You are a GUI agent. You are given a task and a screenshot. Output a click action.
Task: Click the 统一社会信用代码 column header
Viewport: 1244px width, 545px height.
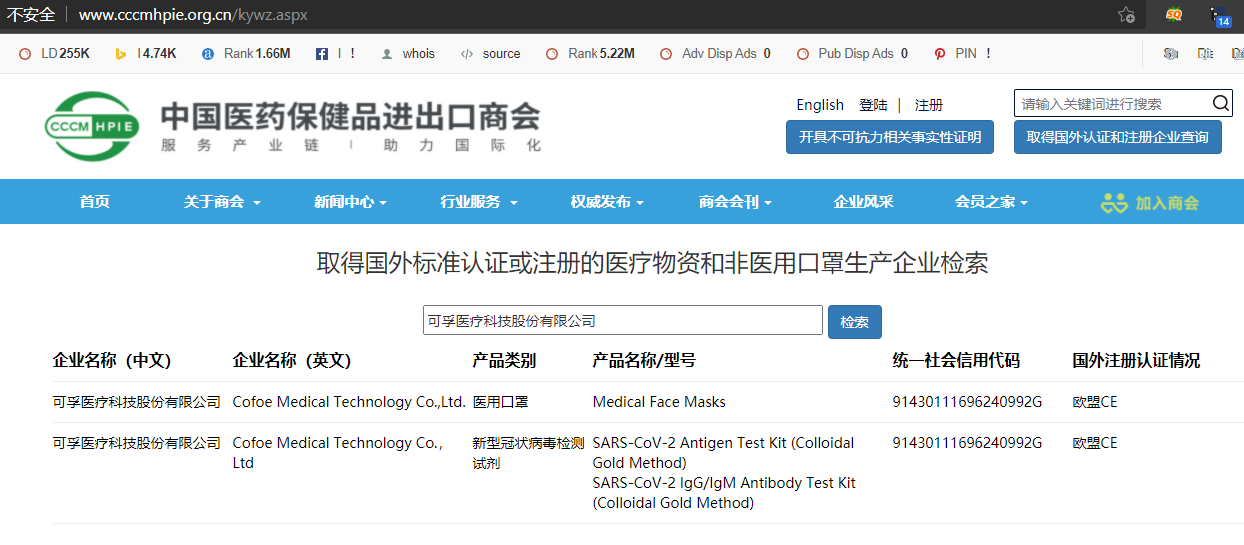956,361
